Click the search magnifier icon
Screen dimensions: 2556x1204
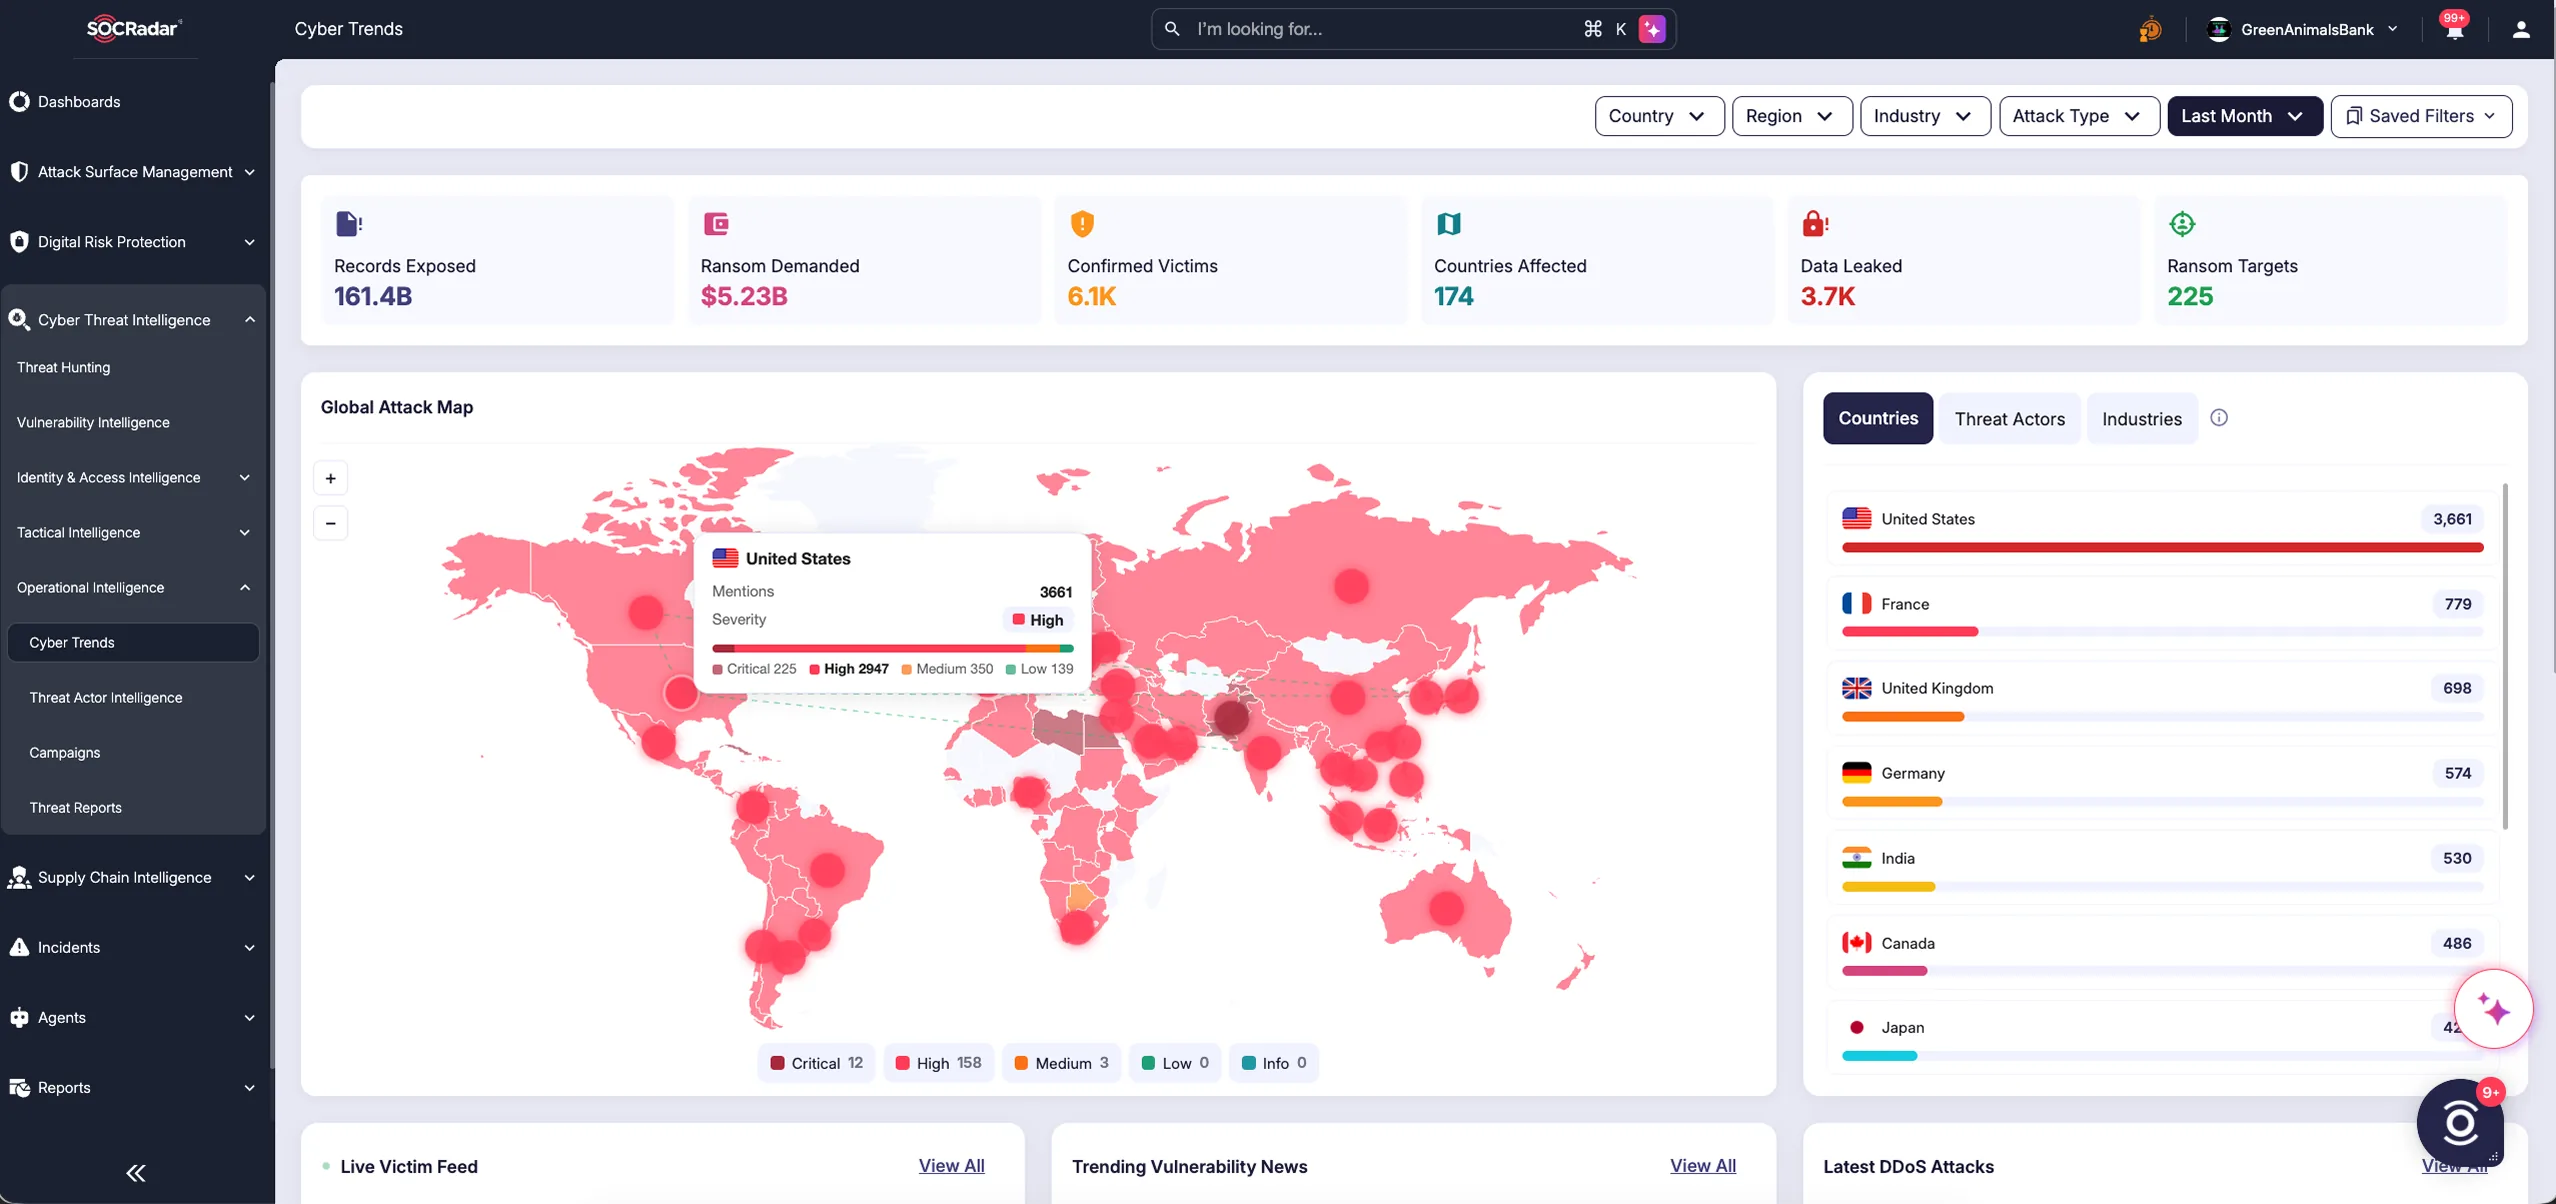click(x=1172, y=29)
